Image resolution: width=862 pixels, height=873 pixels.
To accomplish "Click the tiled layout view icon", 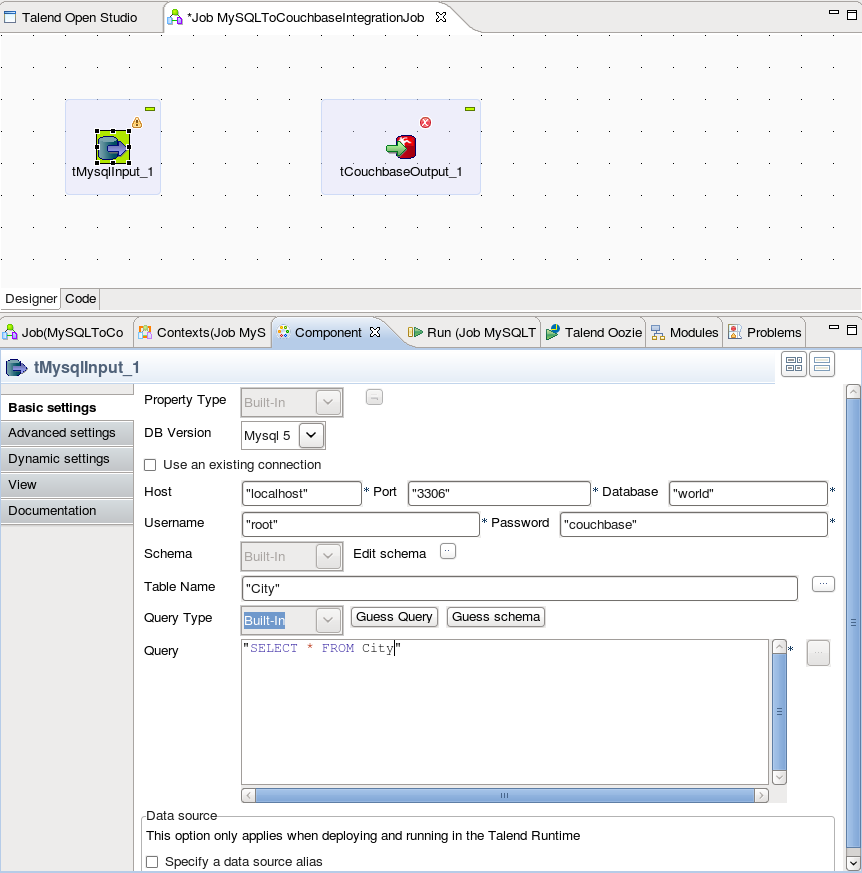I will (794, 365).
